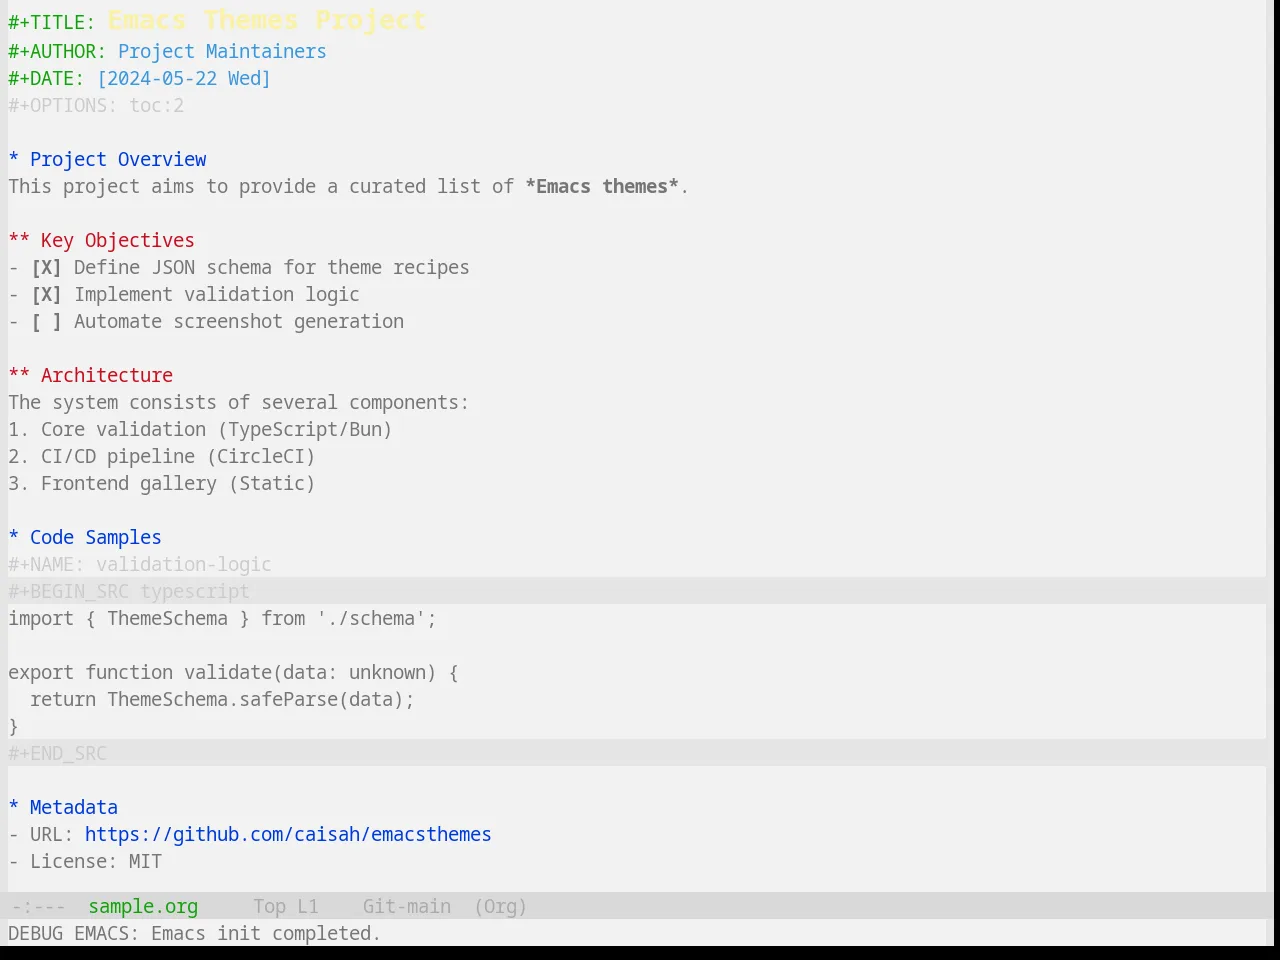Screen dimensions: 1280x960
Task: Click sample.org buffer name in mode line
Action: click(143, 906)
